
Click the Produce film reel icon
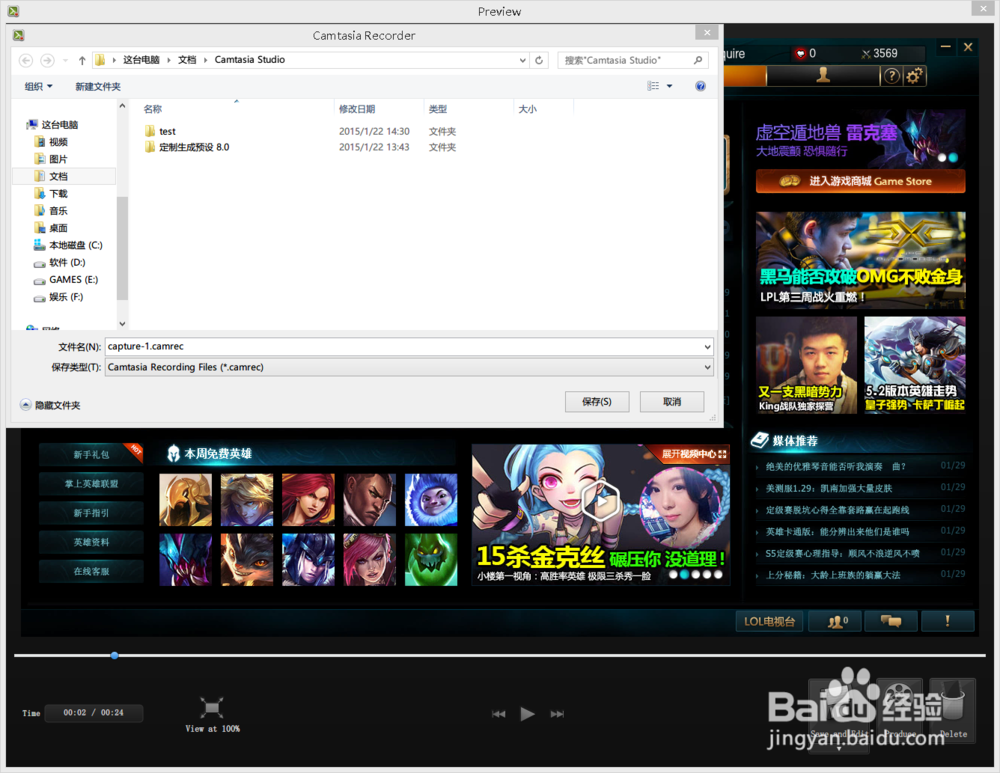901,708
